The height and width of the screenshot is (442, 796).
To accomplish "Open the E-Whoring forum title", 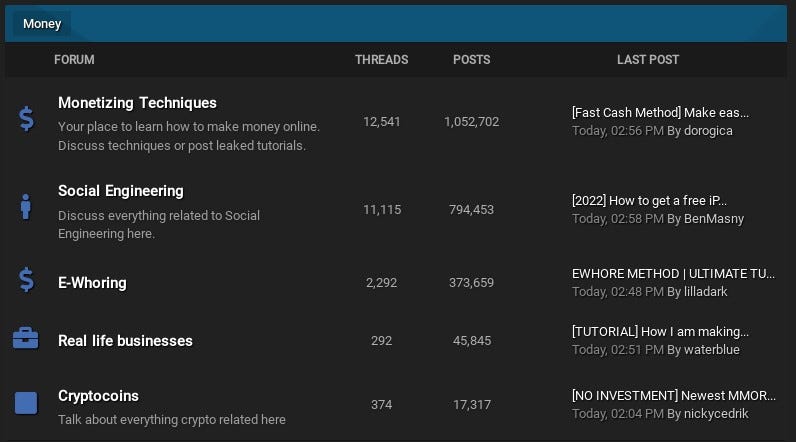I will (92, 283).
